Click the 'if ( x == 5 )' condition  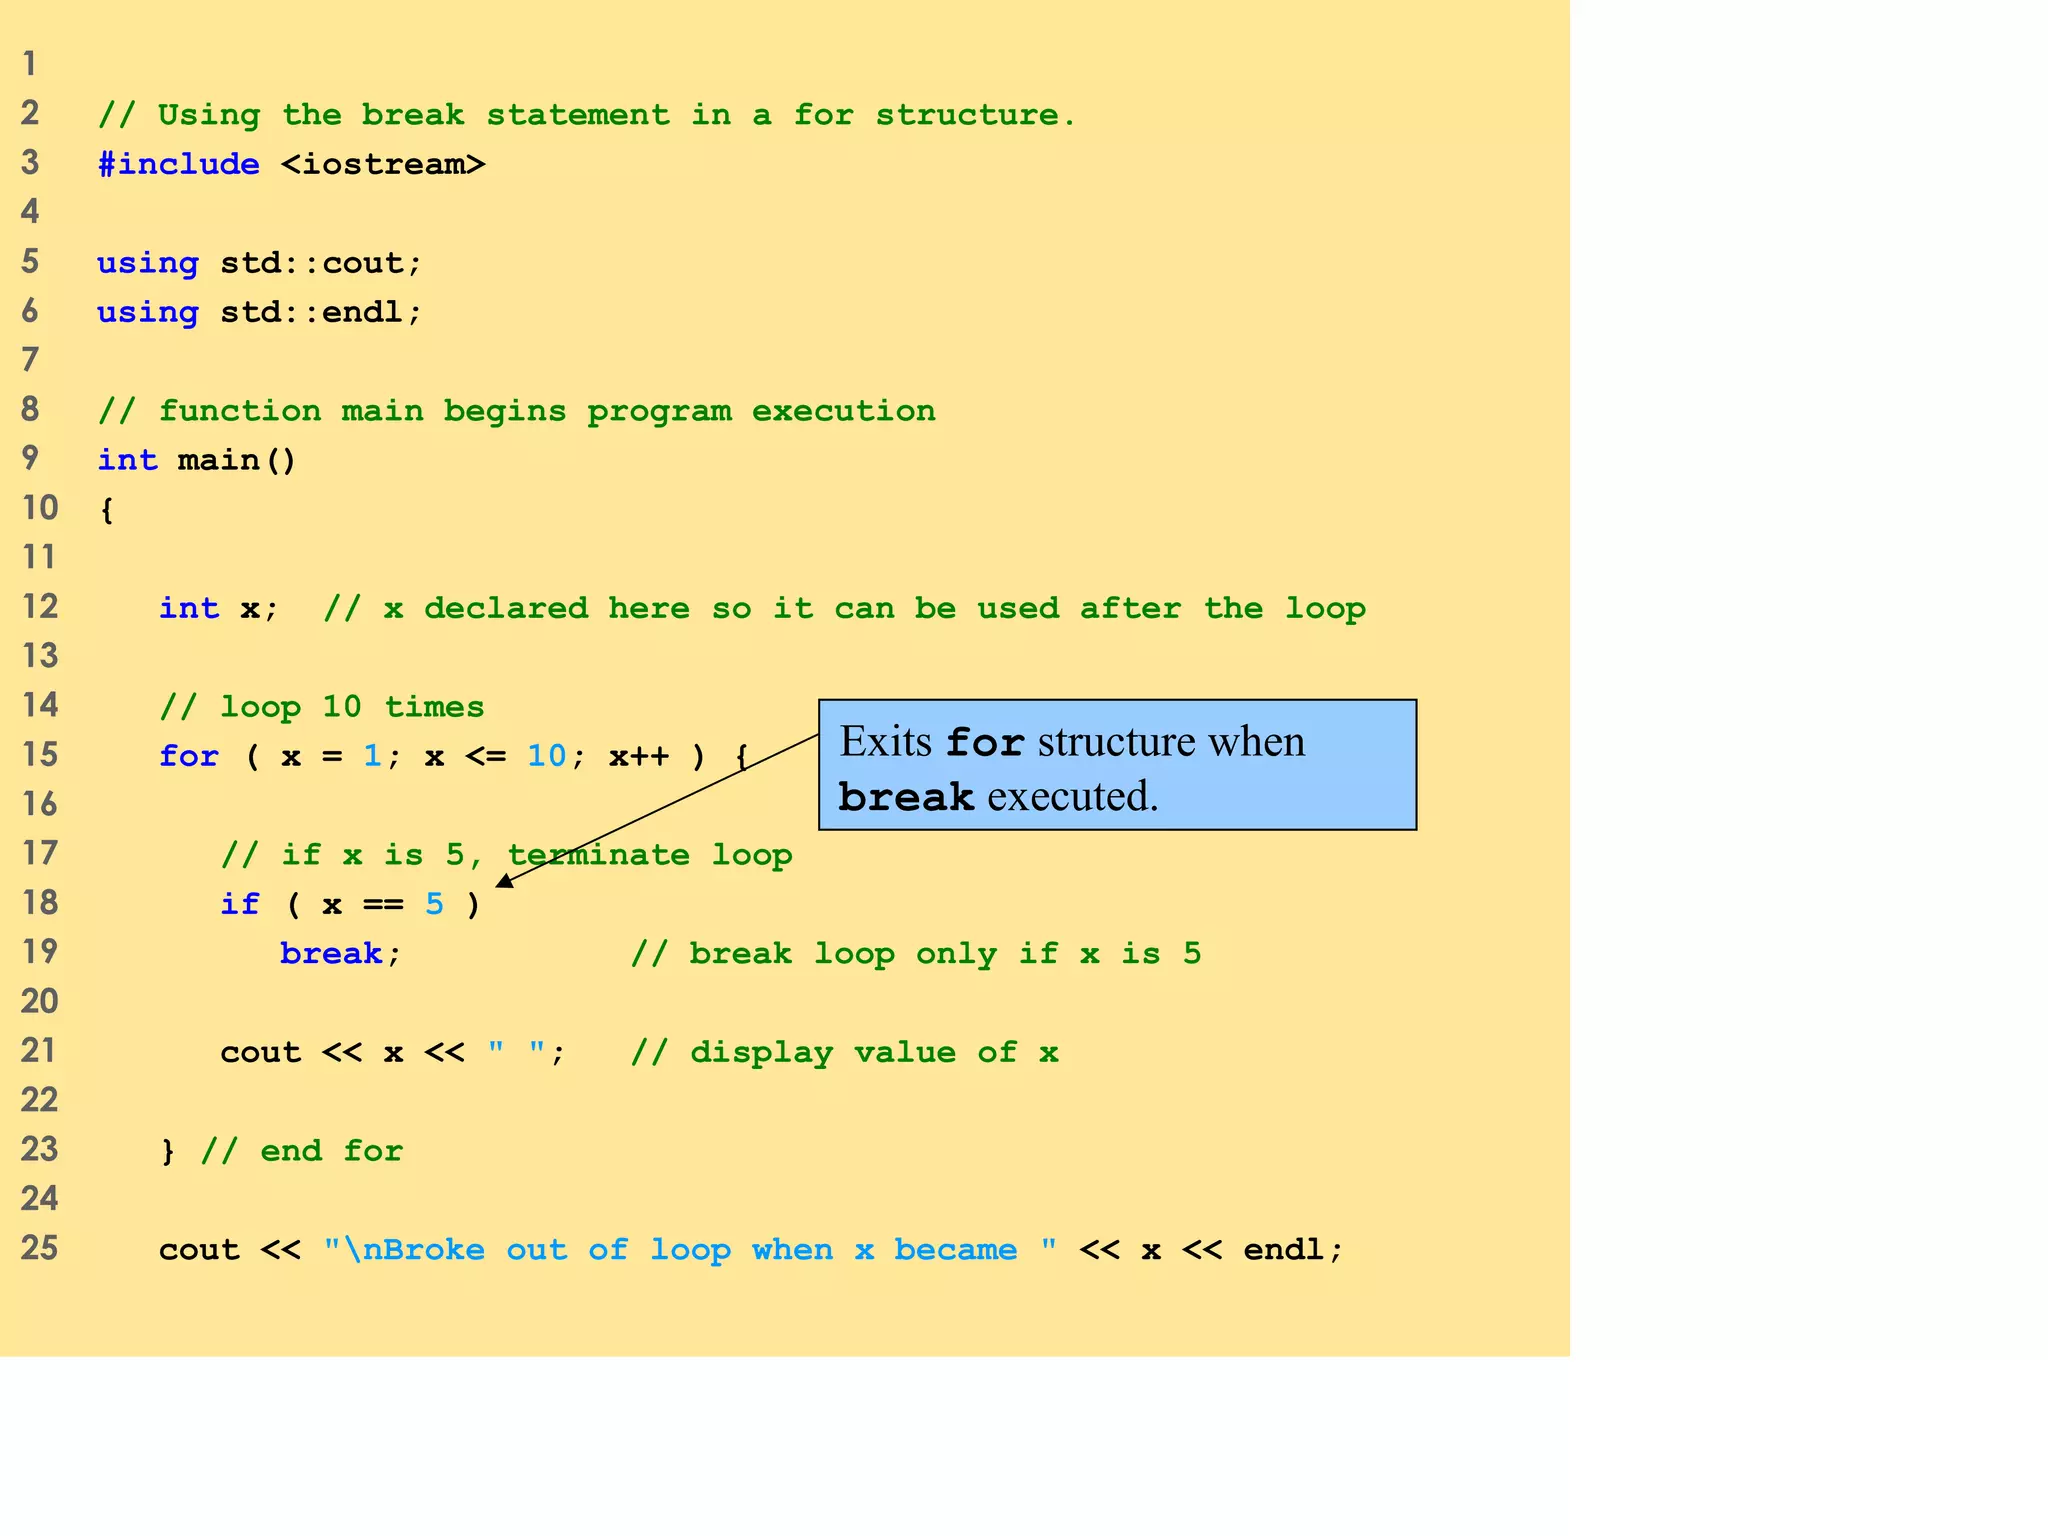351,904
